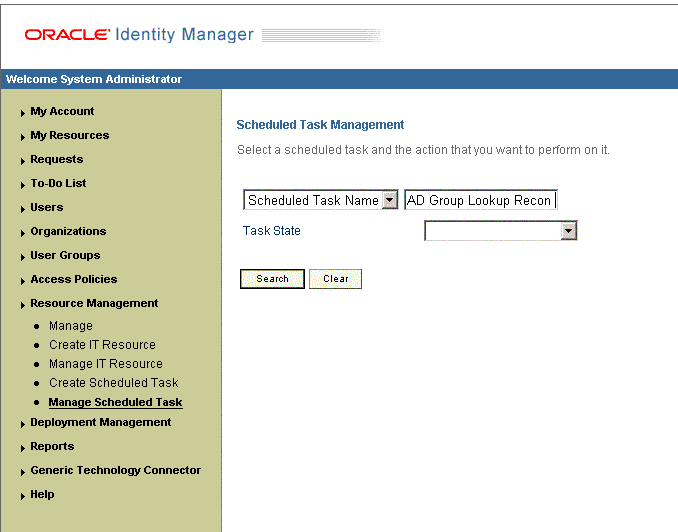Screen dimensions: 678x532
Task: Expand the User Groups arrow
Action: pos(22,257)
